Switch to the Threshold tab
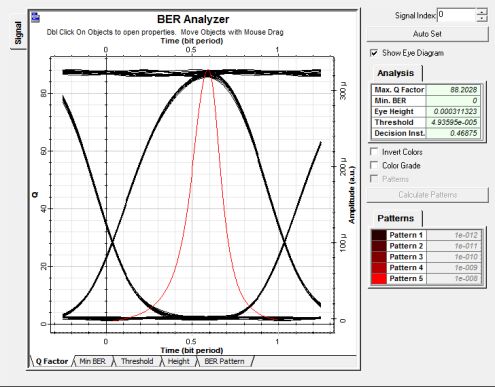The image size is (495, 387). (x=137, y=361)
